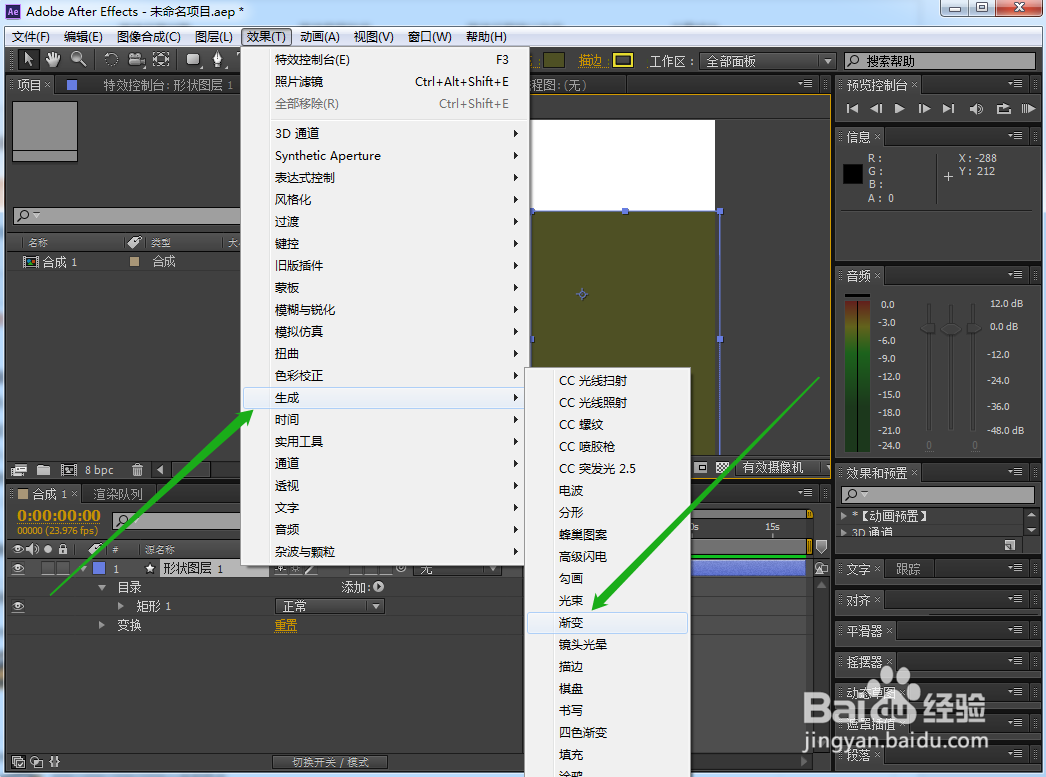Viewport: 1046px width, 777px height.
Task: Select the Pen tool
Action: pyautogui.click(x=217, y=59)
